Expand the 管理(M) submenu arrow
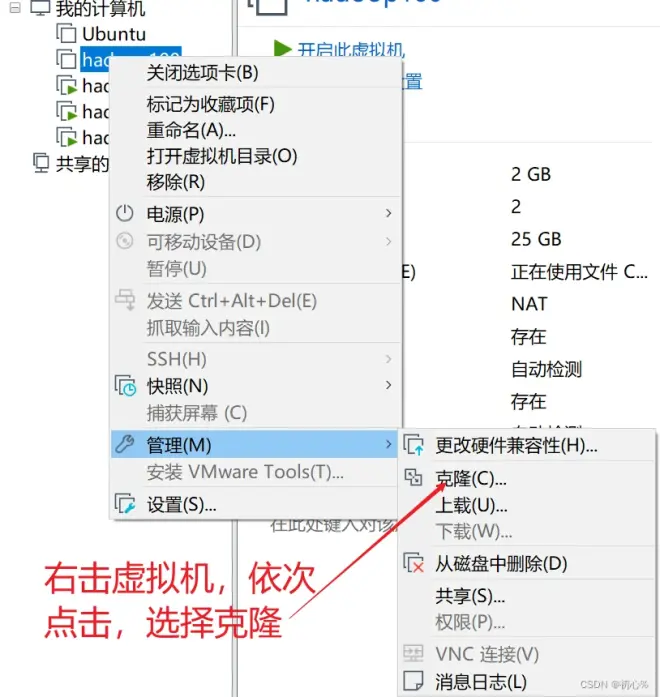 pyautogui.click(x=388, y=444)
